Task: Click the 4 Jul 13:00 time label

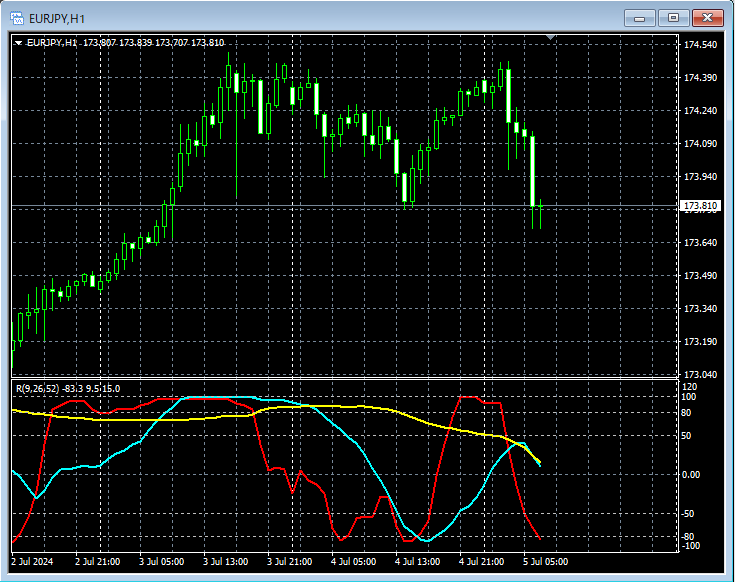Action: click(417, 562)
